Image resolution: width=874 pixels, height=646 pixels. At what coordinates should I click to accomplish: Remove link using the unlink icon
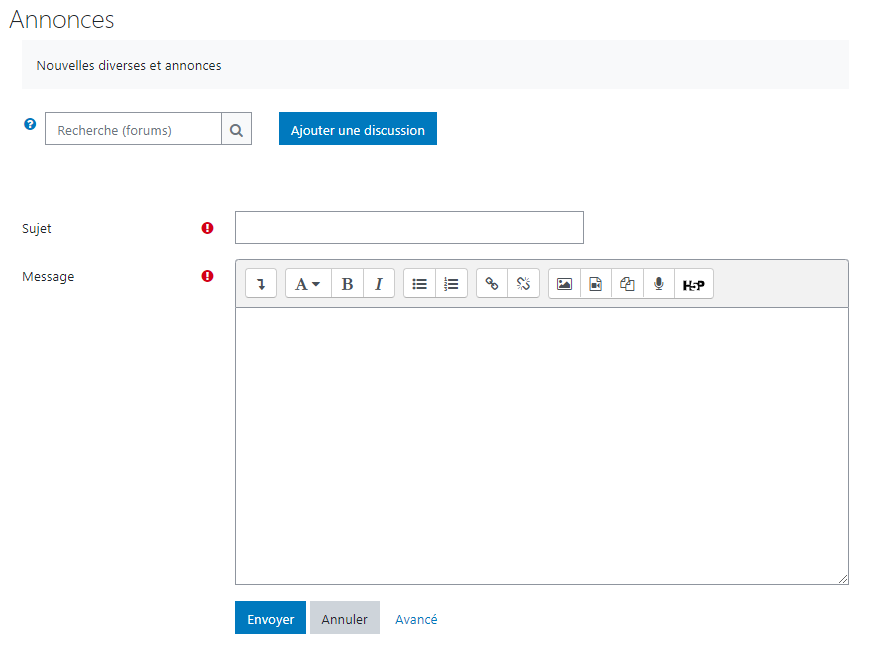pos(523,284)
